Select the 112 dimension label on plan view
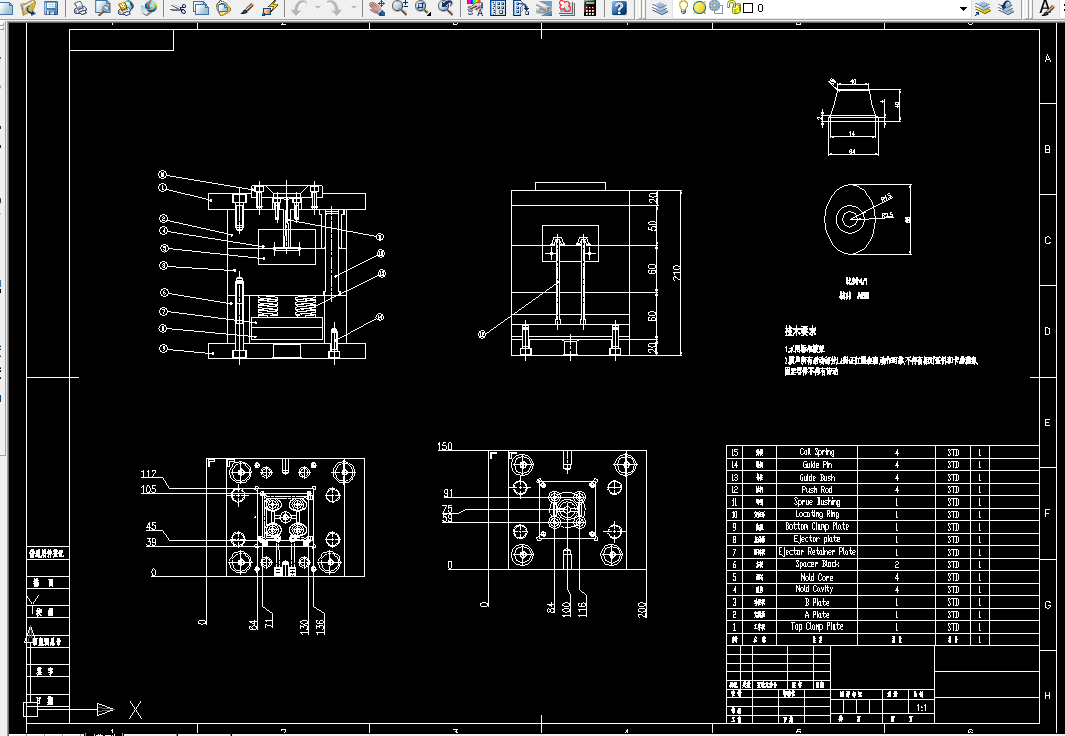This screenshot has width=1065, height=736. click(149, 474)
